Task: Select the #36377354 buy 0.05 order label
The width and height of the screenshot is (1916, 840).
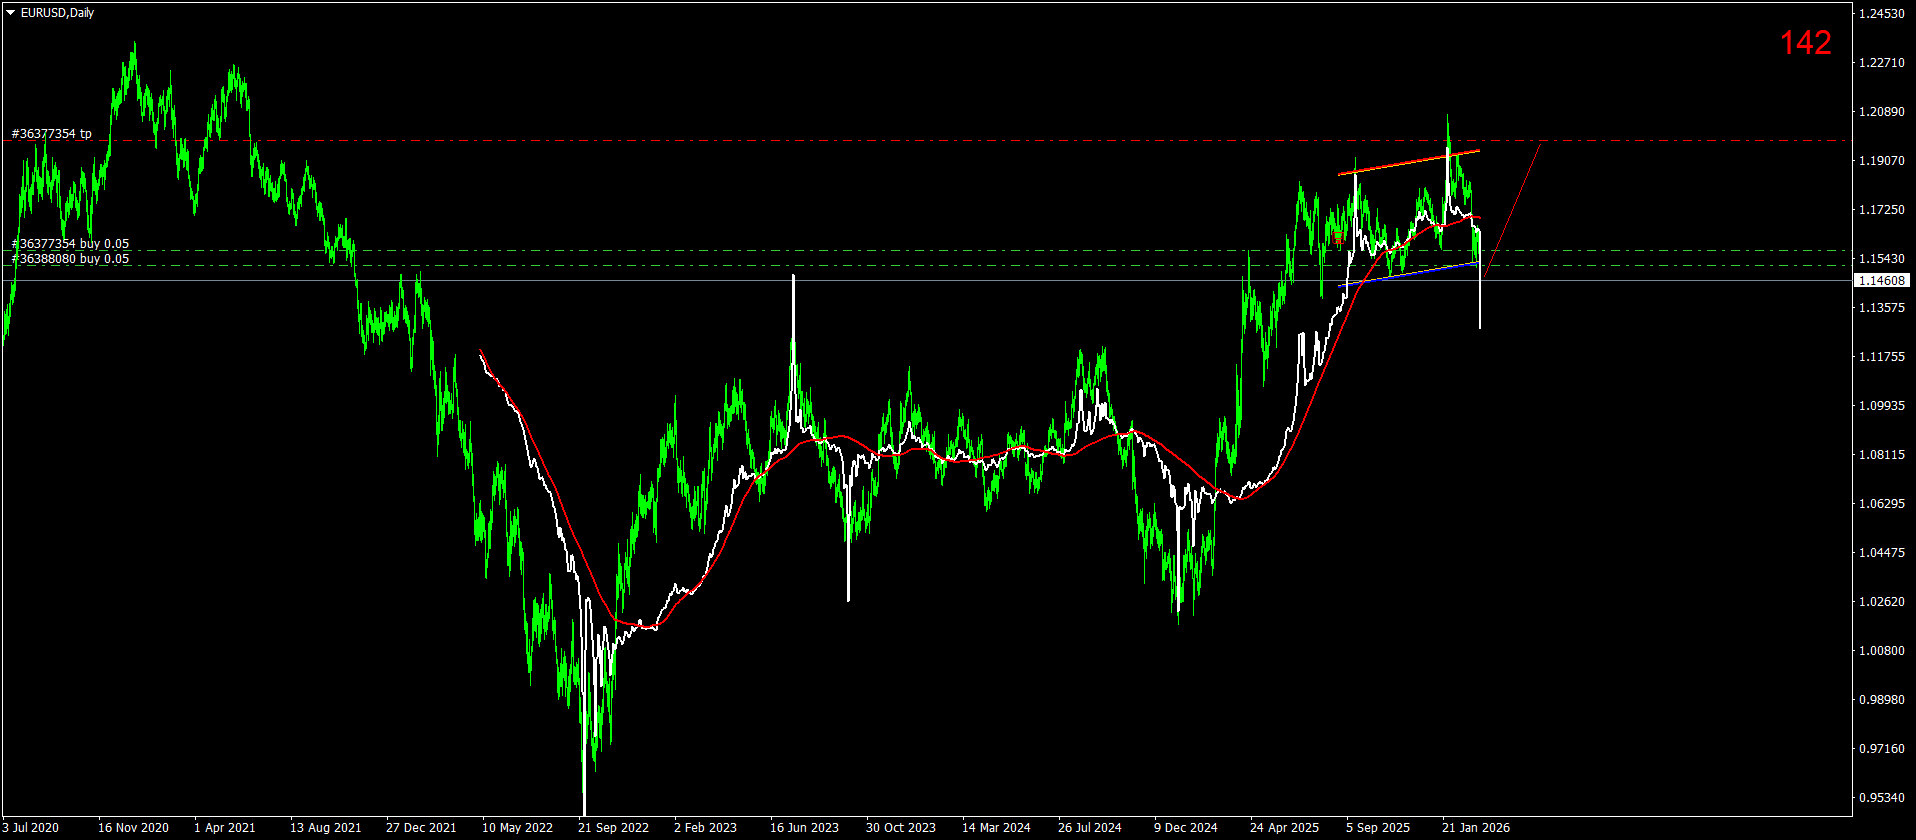Action: click(x=70, y=244)
